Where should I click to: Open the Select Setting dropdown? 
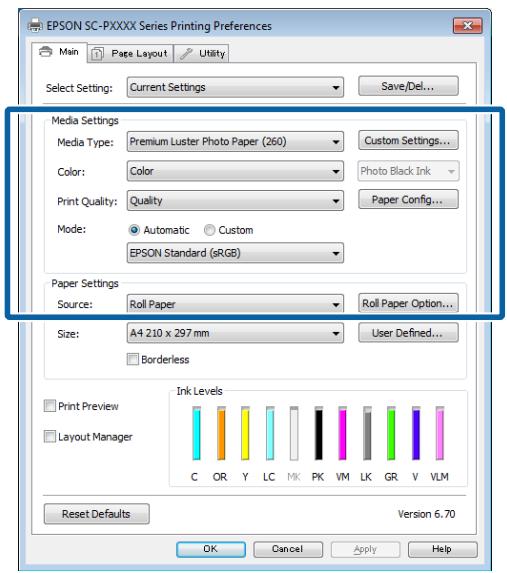click(x=235, y=87)
